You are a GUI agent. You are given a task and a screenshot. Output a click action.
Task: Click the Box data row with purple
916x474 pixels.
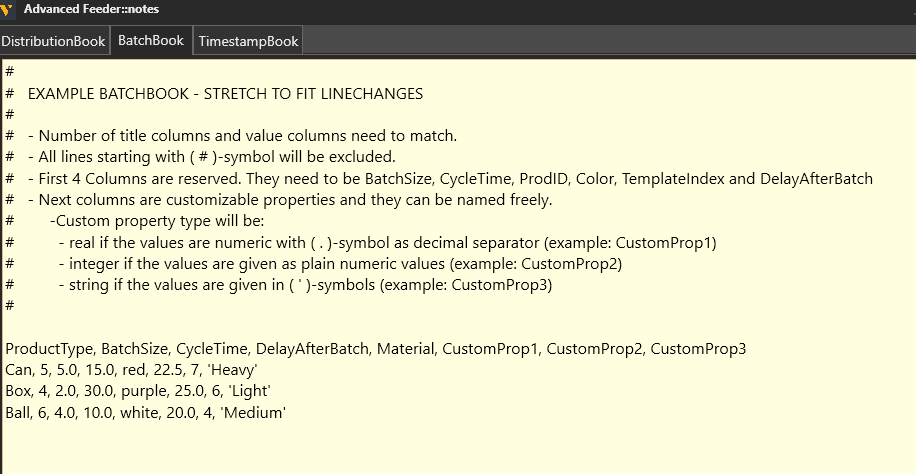click(x=138, y=391)
